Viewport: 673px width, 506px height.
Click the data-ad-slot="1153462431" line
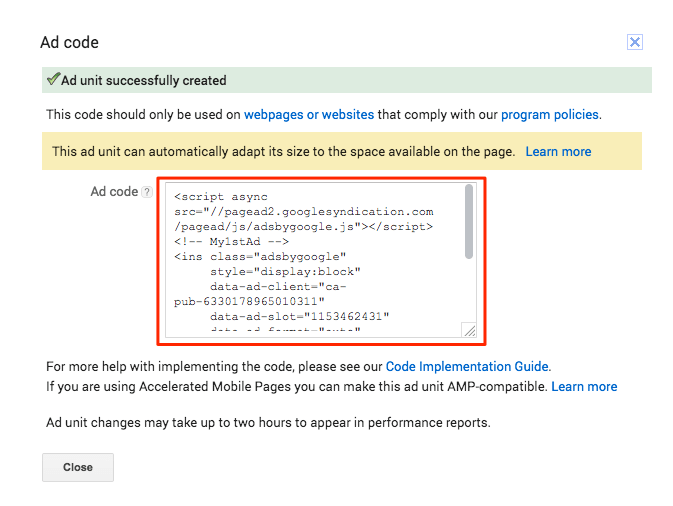[300, 316]
